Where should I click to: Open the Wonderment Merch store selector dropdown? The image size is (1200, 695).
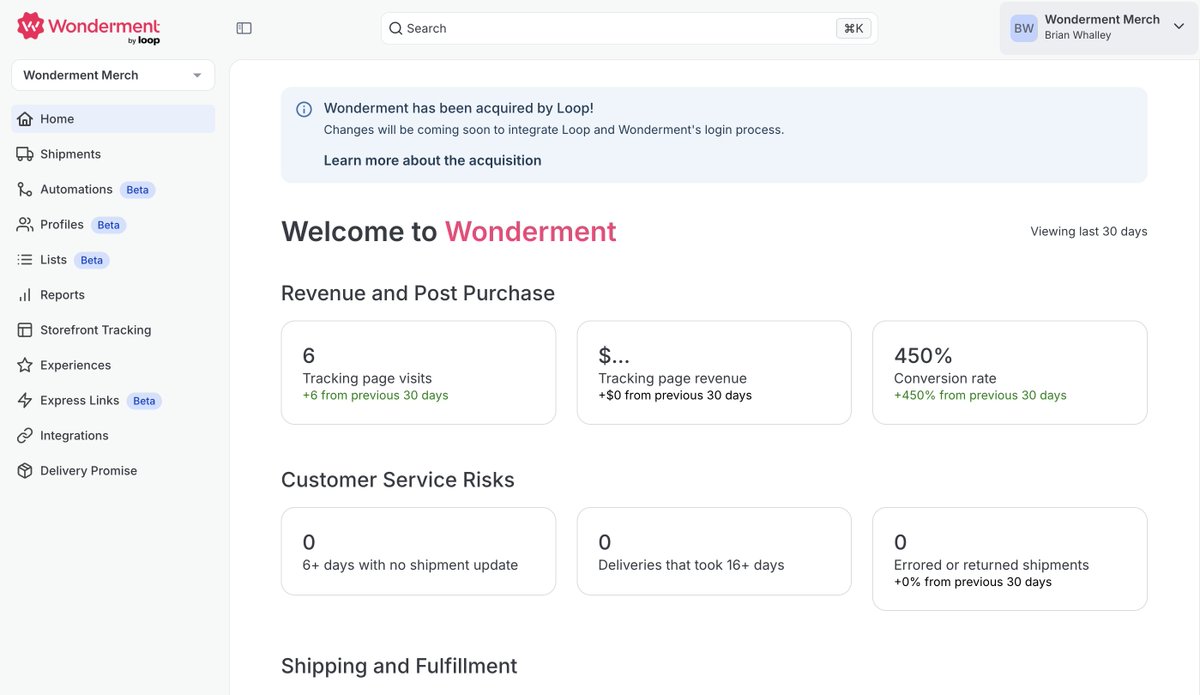(x=113, y=75)
